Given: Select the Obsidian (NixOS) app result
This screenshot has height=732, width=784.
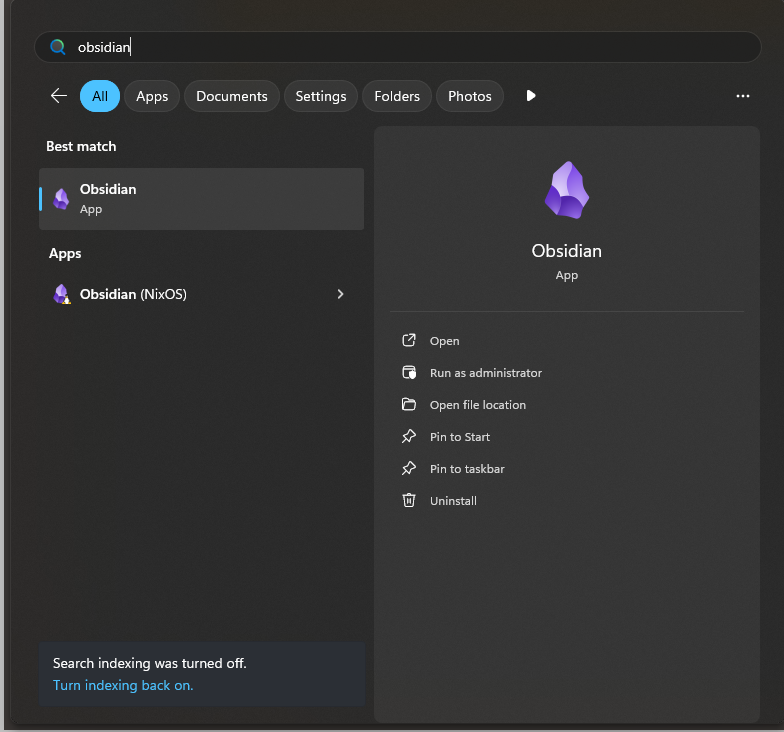Looking at the screenshot, I should [202, 294].
